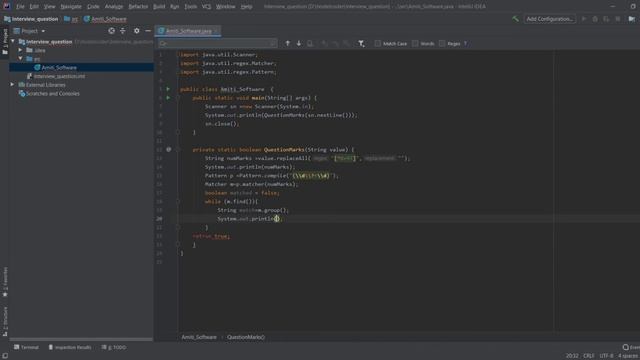This screenshot has width=640, height=360.
Task: Open the Edit menu
Action: coord(34,7)
